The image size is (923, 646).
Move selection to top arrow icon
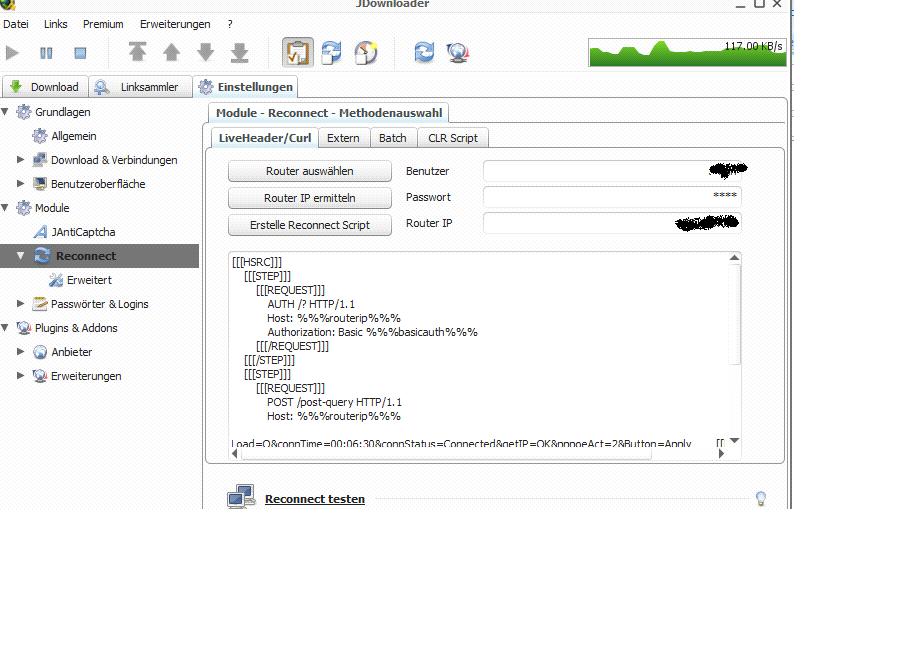(137, 52)
